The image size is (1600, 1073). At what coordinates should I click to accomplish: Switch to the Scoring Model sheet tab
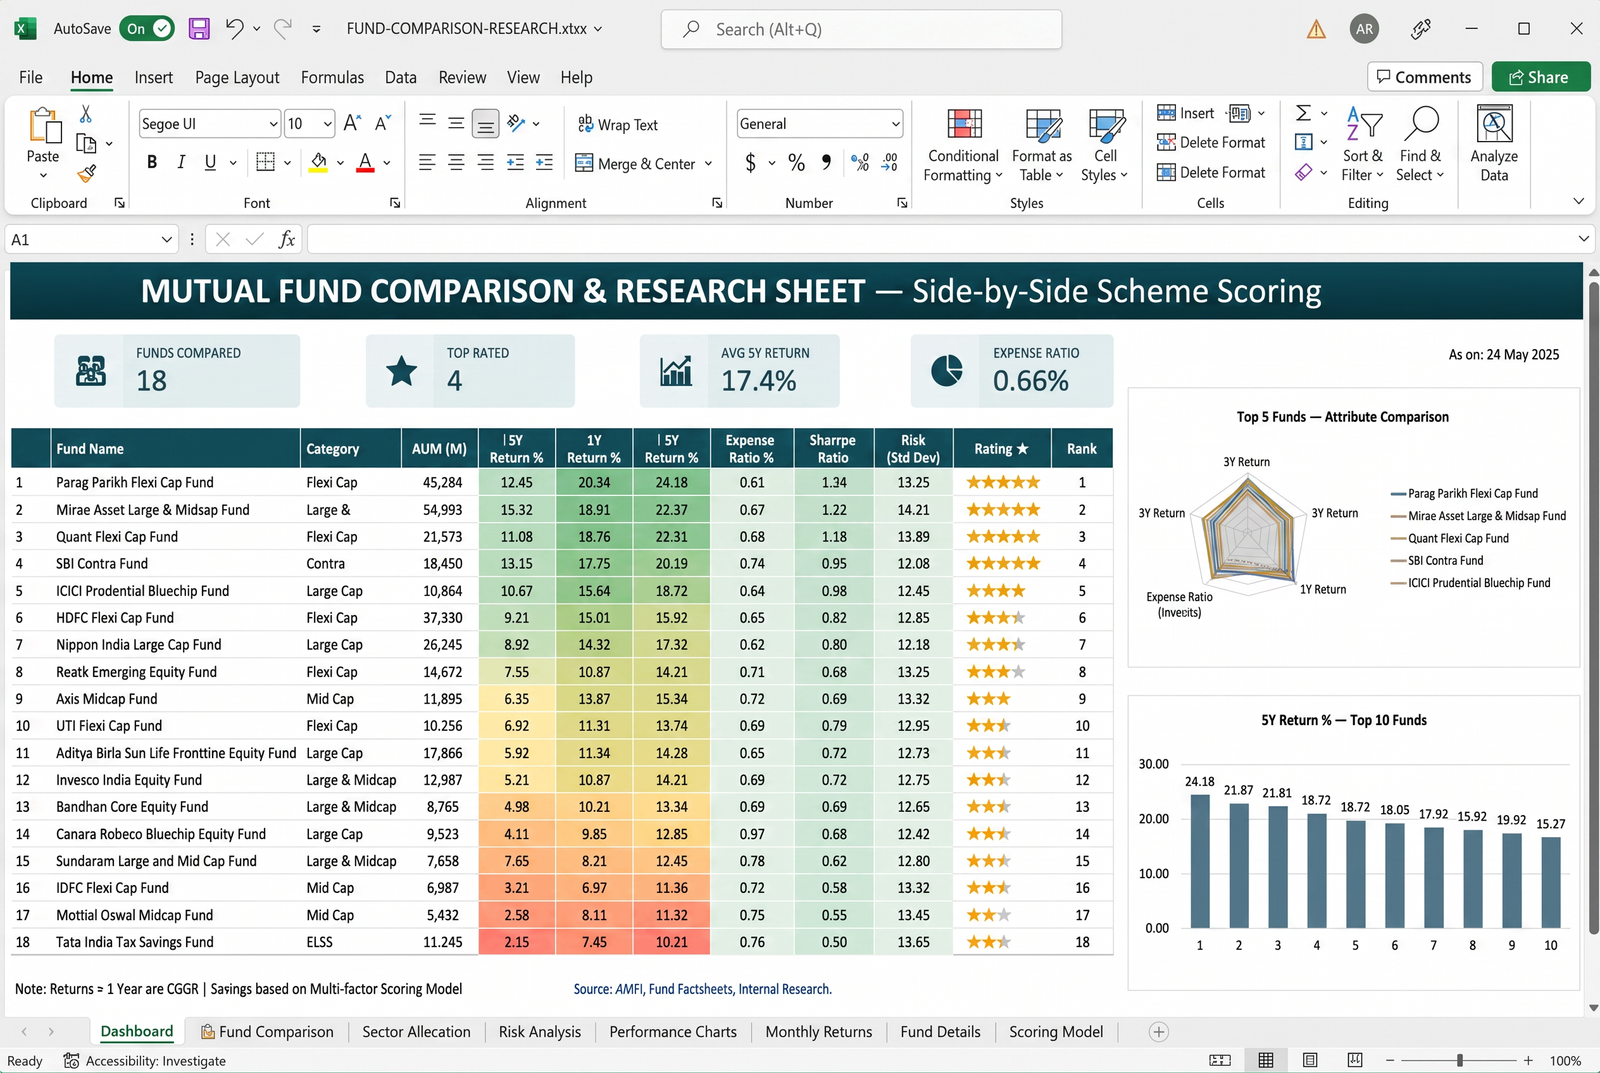1056,1032
